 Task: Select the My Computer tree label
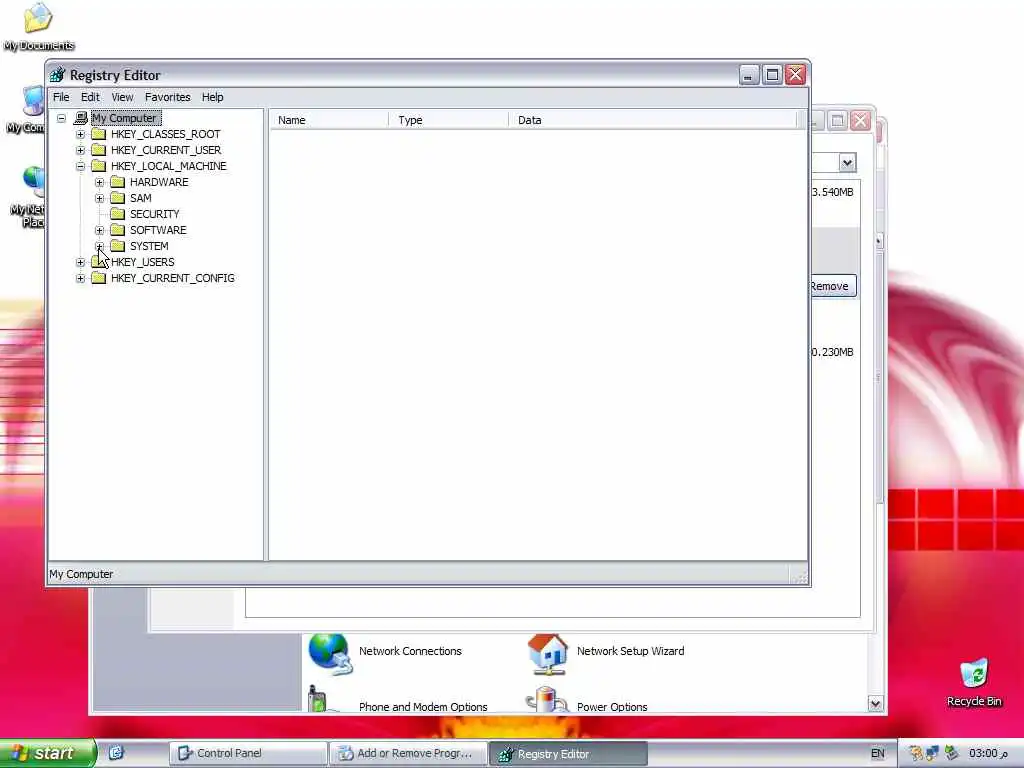pos(124,118)
